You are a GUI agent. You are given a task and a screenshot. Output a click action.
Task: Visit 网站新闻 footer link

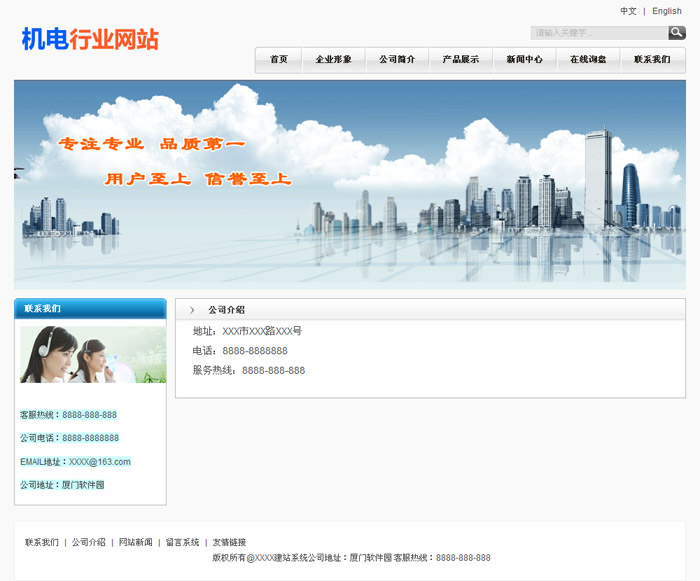coord(135,542)
